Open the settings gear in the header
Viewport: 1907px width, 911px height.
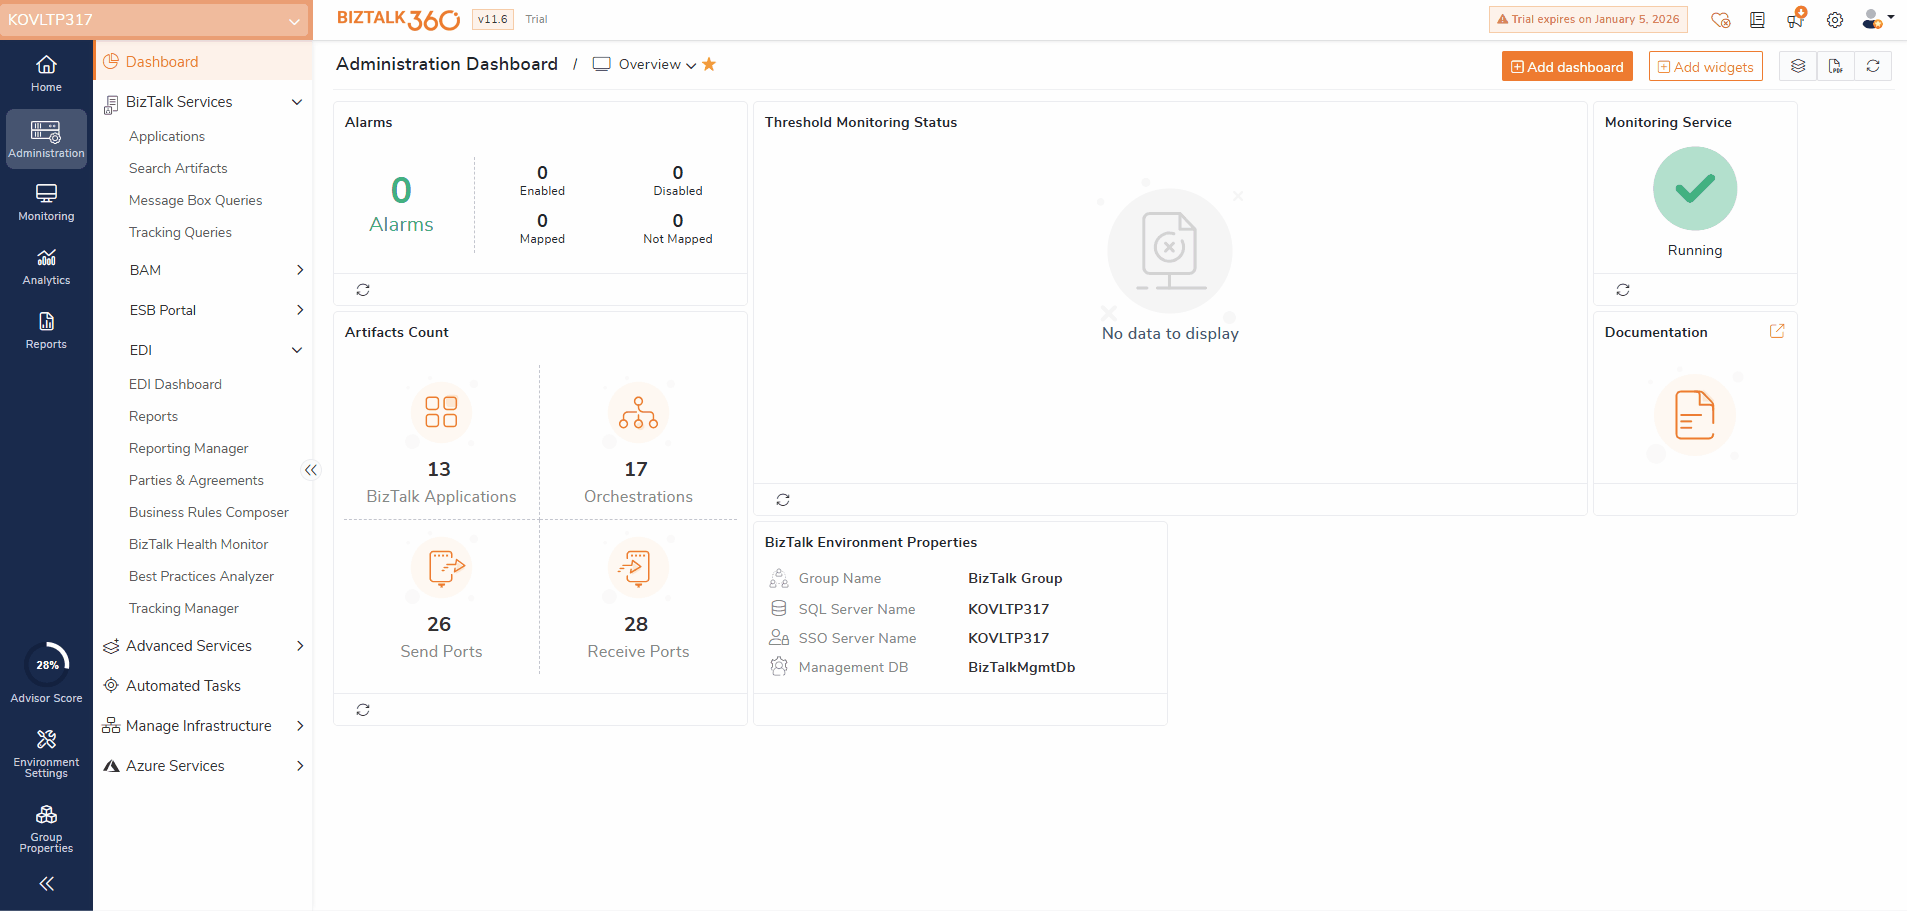point(1833,19)
